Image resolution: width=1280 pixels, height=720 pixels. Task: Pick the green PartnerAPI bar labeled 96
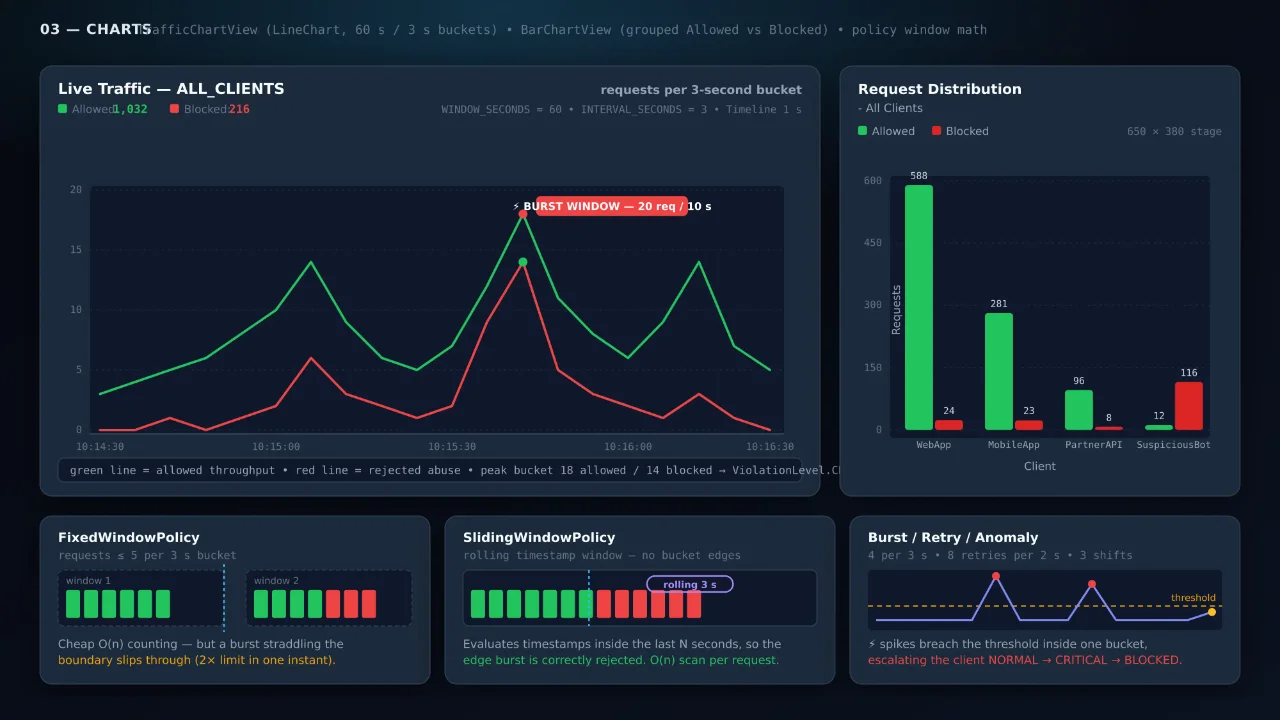1079,410
